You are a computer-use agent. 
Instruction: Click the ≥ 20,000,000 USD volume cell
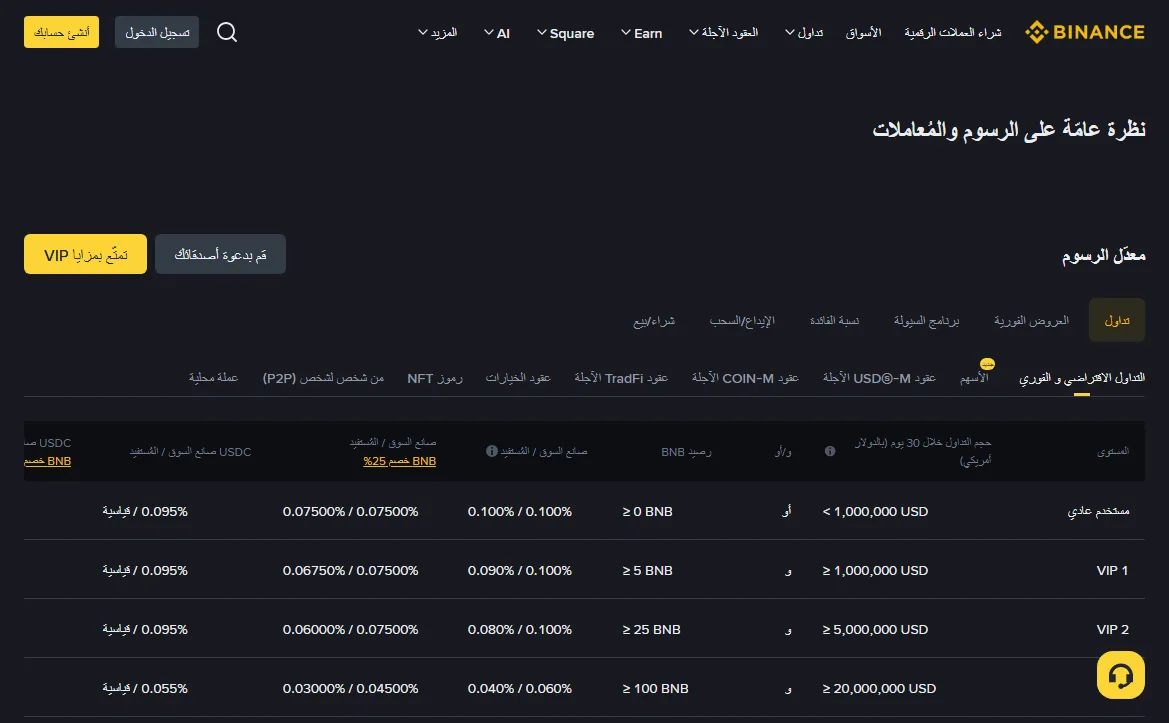(879, 688)
